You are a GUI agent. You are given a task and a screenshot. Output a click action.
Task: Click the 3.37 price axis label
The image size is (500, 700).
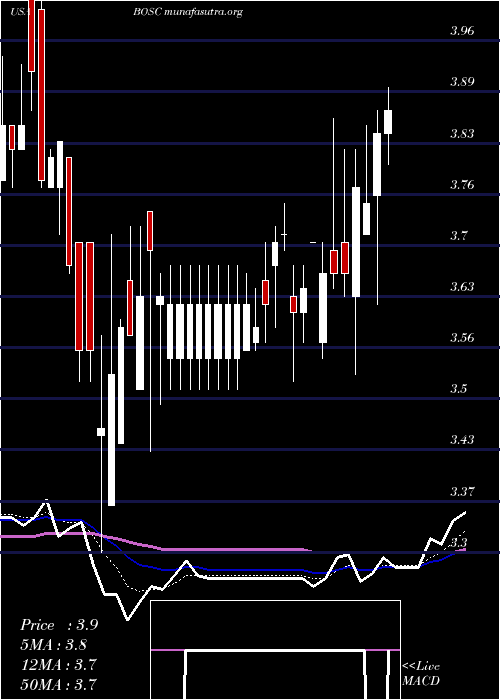pyautogui.click(x=462, y=492)
